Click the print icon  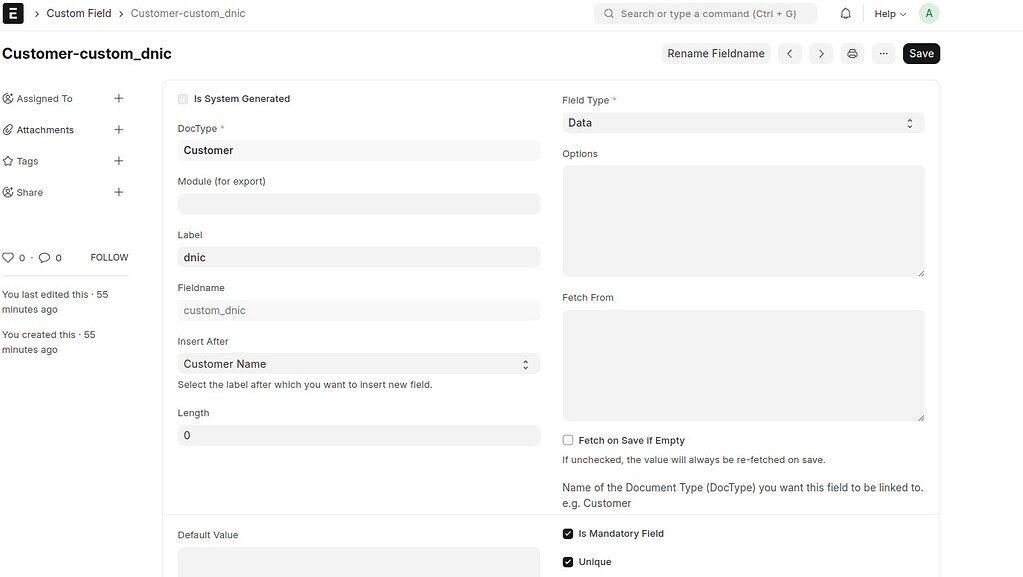pyautogui.click(x=852, y=54)
